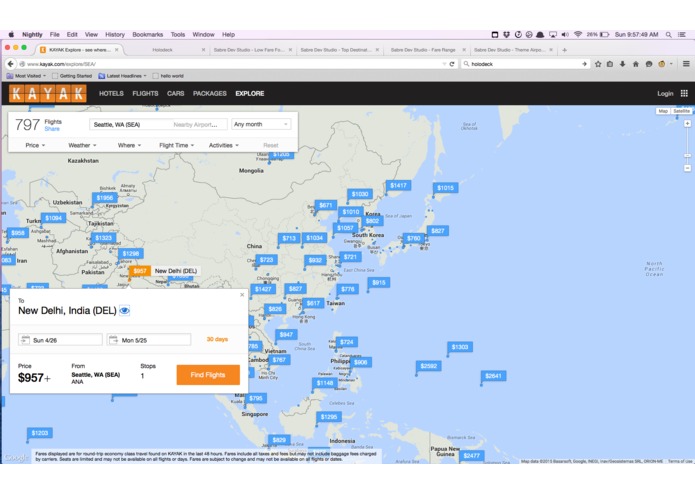Open the Firefox hamburger menu
695x494 pixels.
pos(686,64)
